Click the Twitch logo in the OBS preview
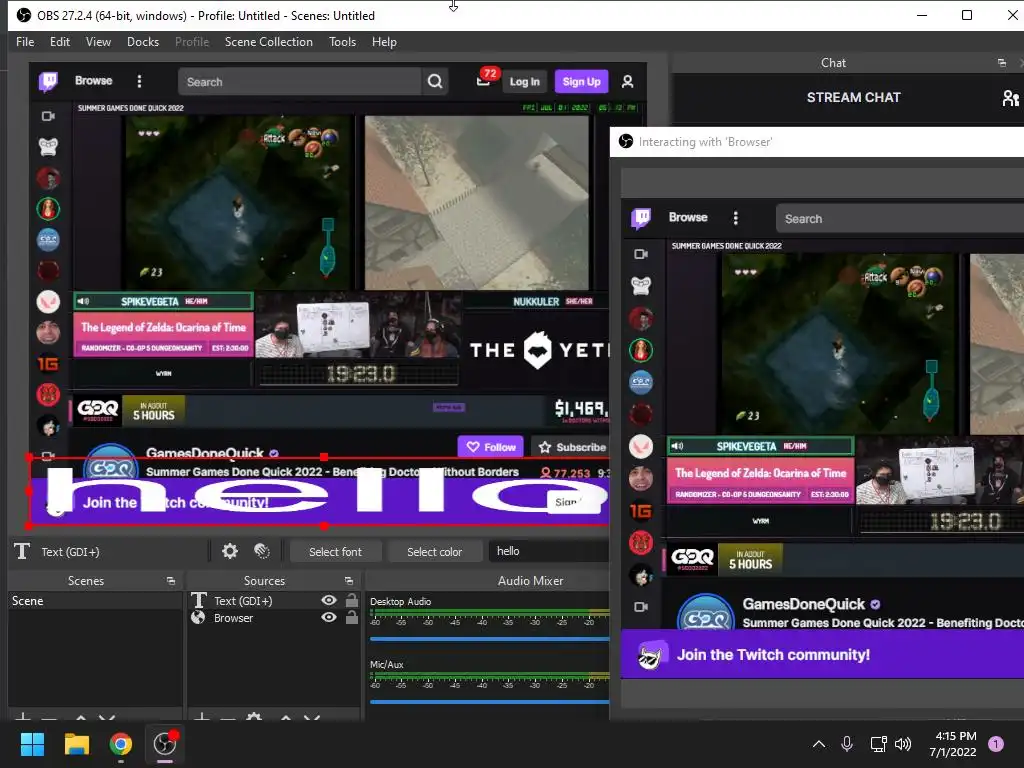This screenshot has width=1024, height=768. (x=48, y=82)
